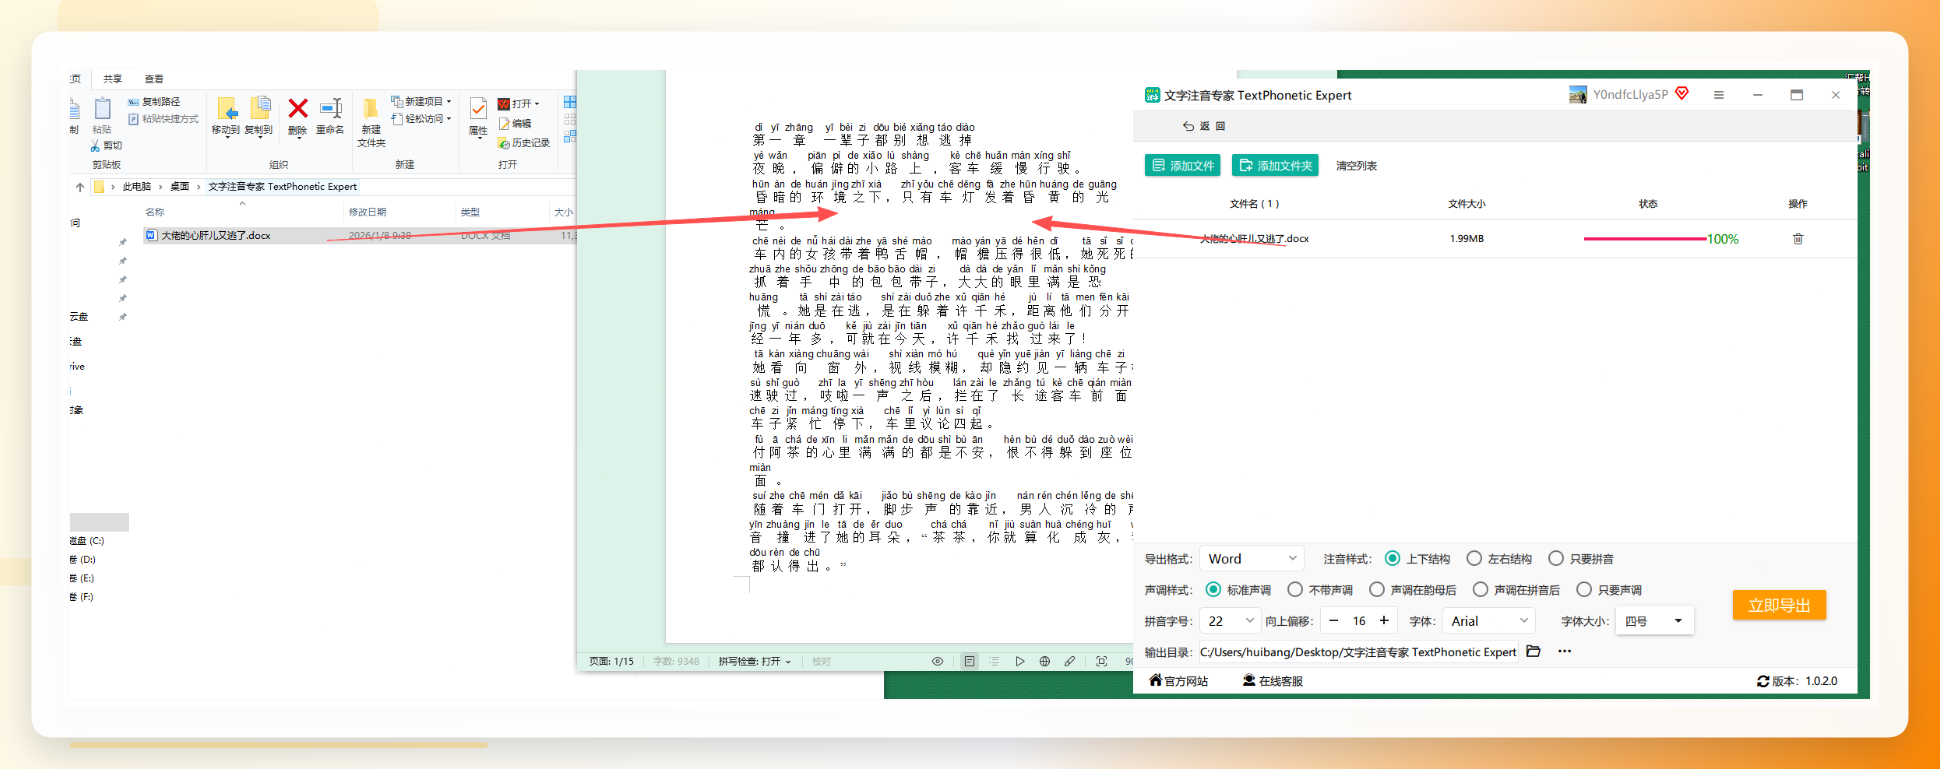The image size is (1940, 769).
Task: Click the focus frame icon in document status bar
Action: click(1102, 661)
